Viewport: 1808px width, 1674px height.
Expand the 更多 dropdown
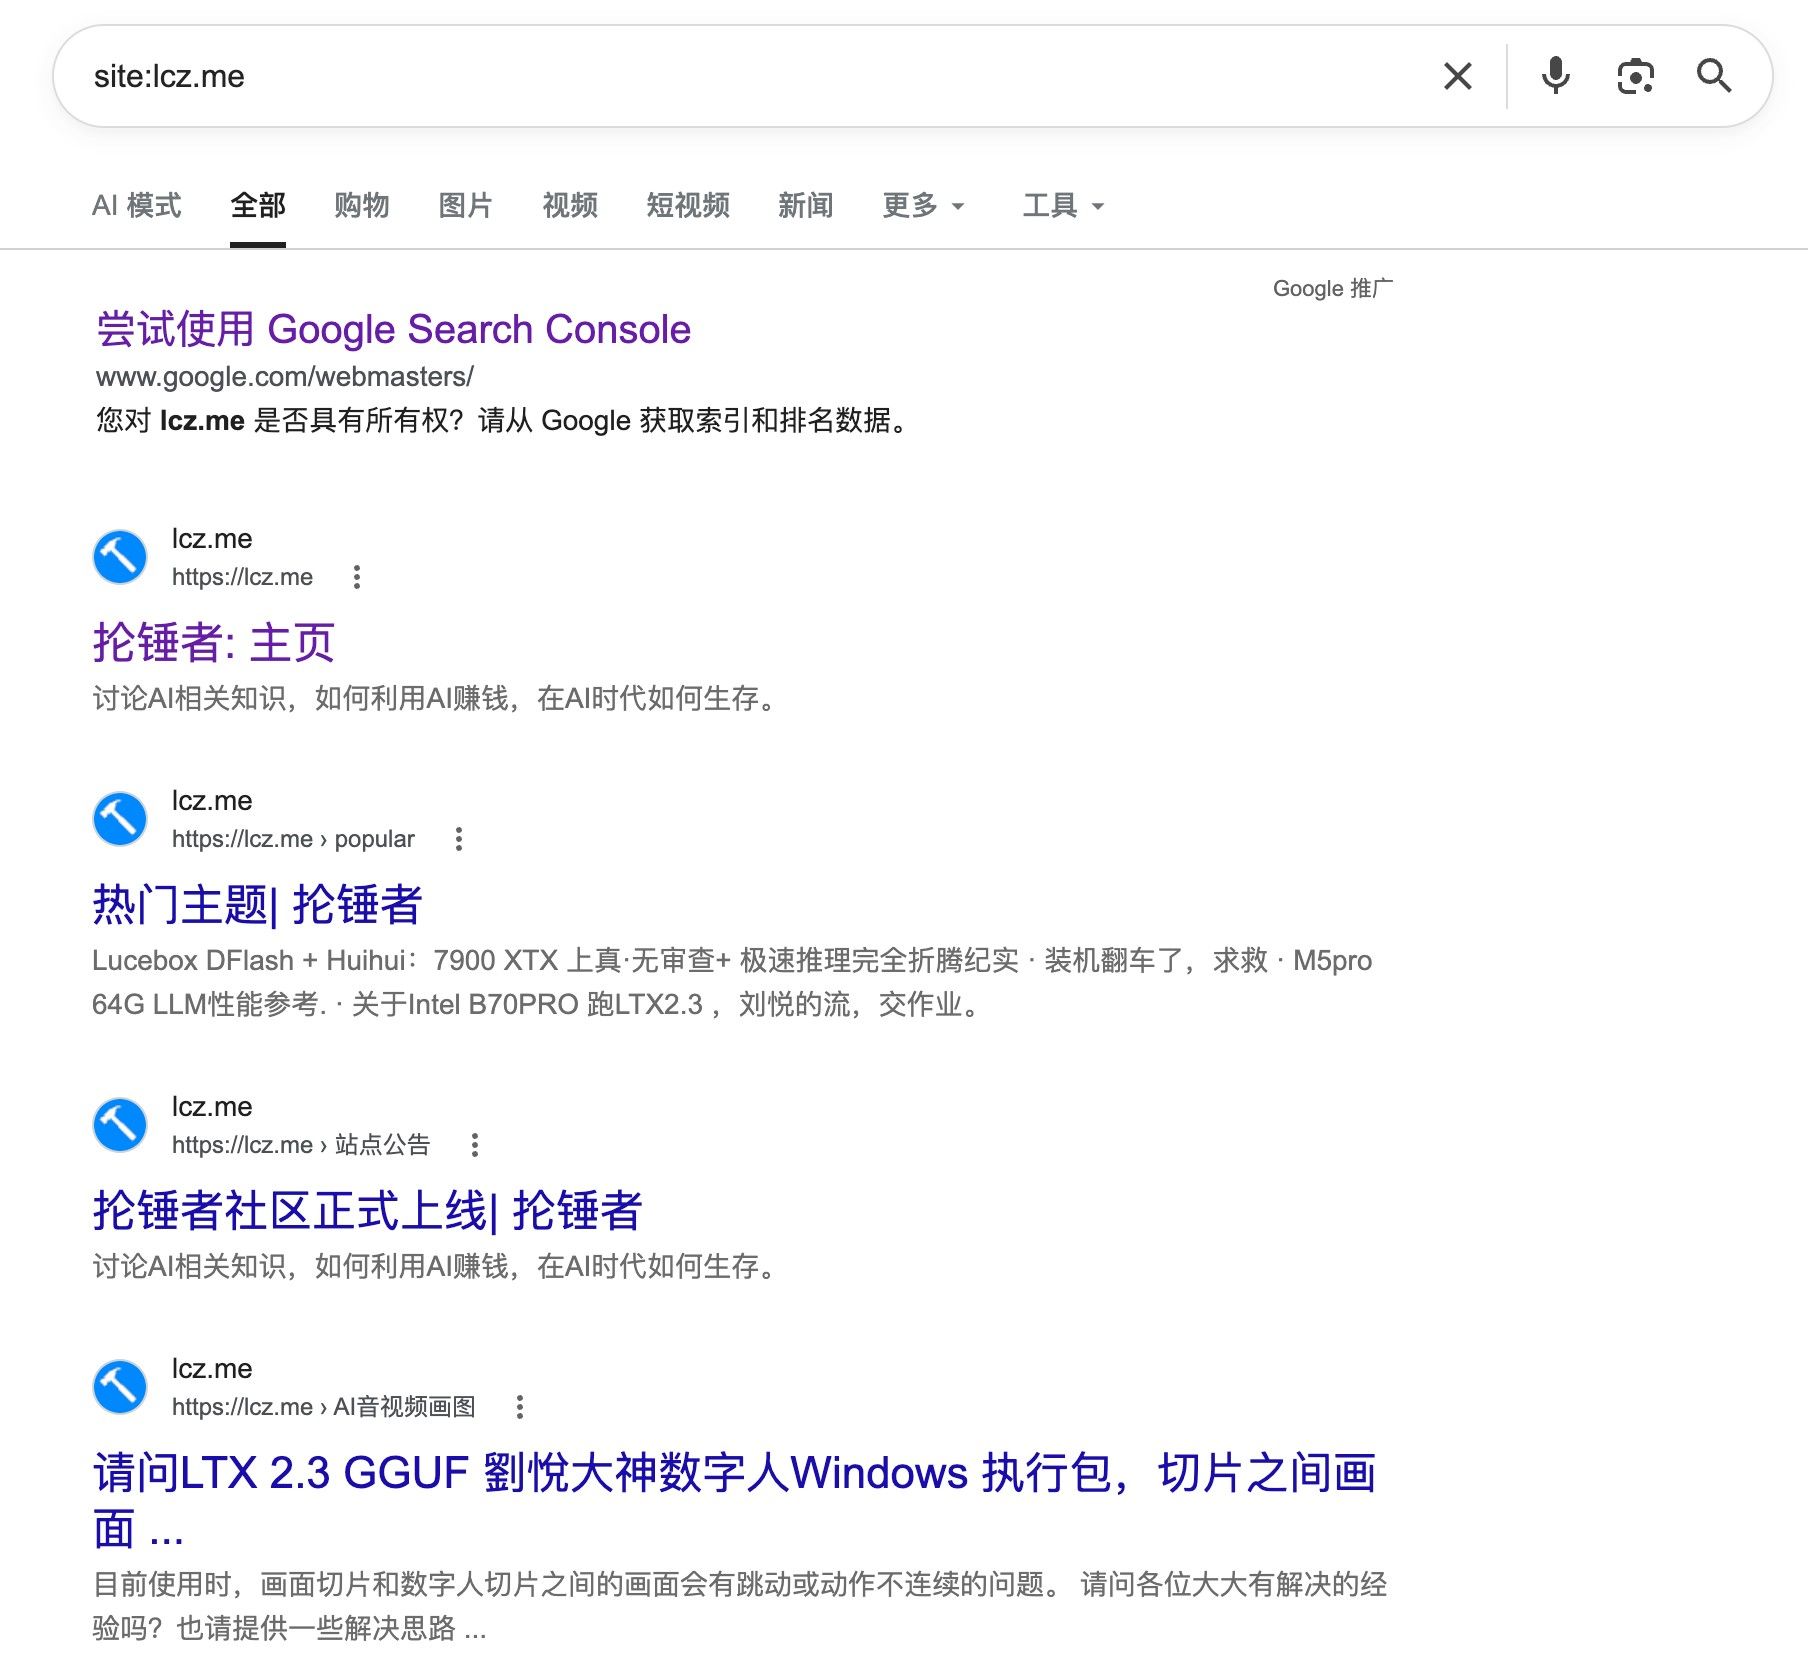pos(923,206)
